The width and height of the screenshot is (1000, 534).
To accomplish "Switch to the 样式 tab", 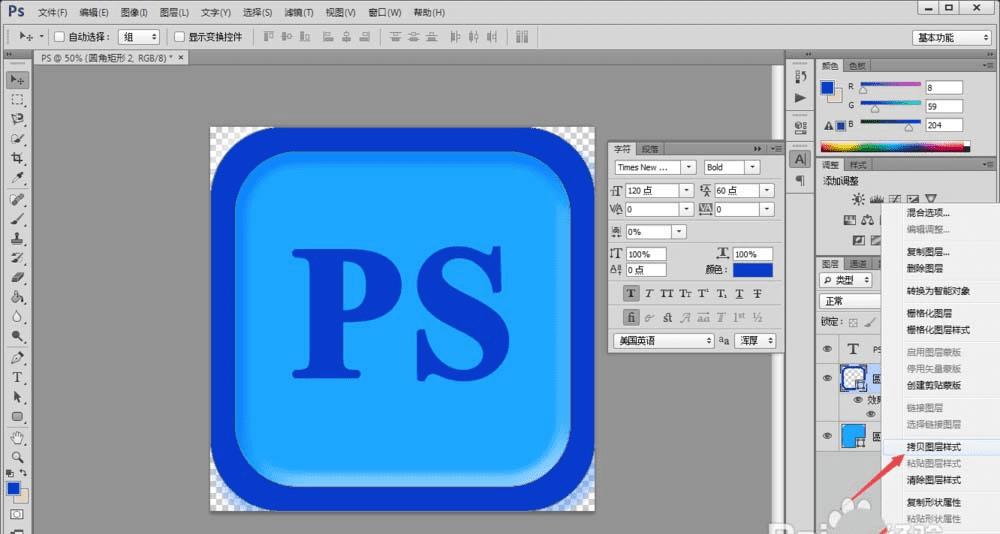I will (x=858, y=165).
